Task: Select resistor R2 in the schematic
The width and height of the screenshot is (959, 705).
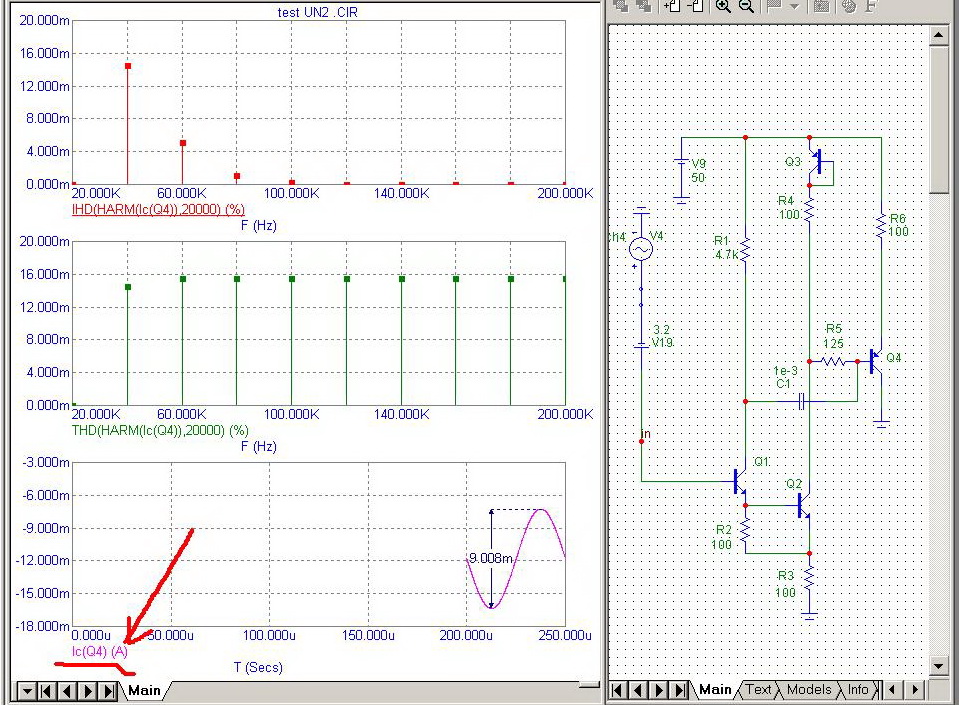Action: (745, 531)
